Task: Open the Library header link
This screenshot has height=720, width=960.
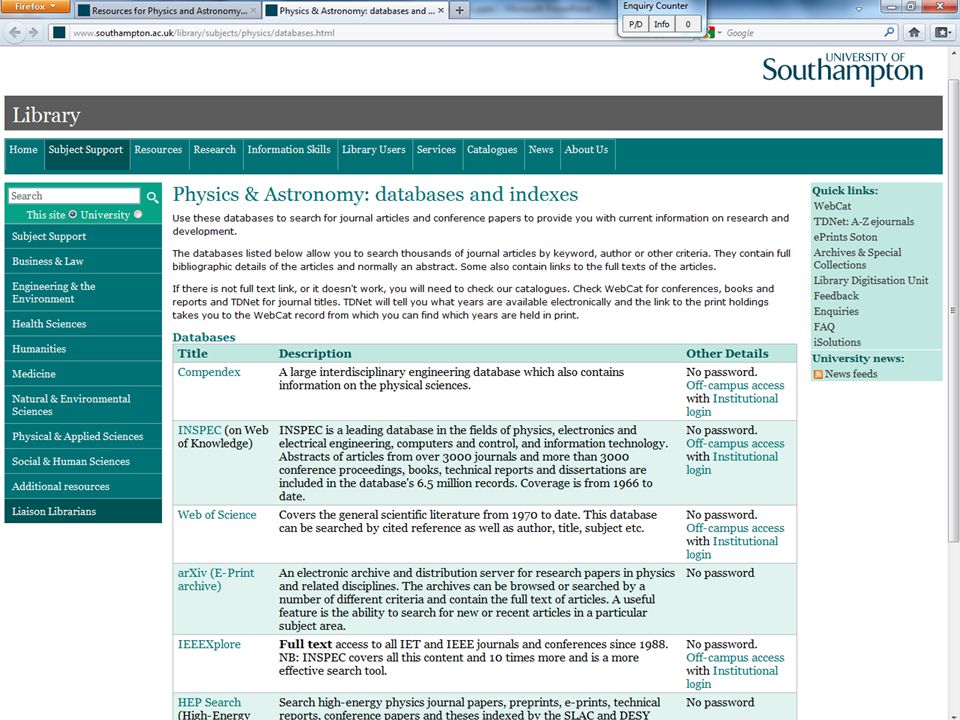Action: 46,114
